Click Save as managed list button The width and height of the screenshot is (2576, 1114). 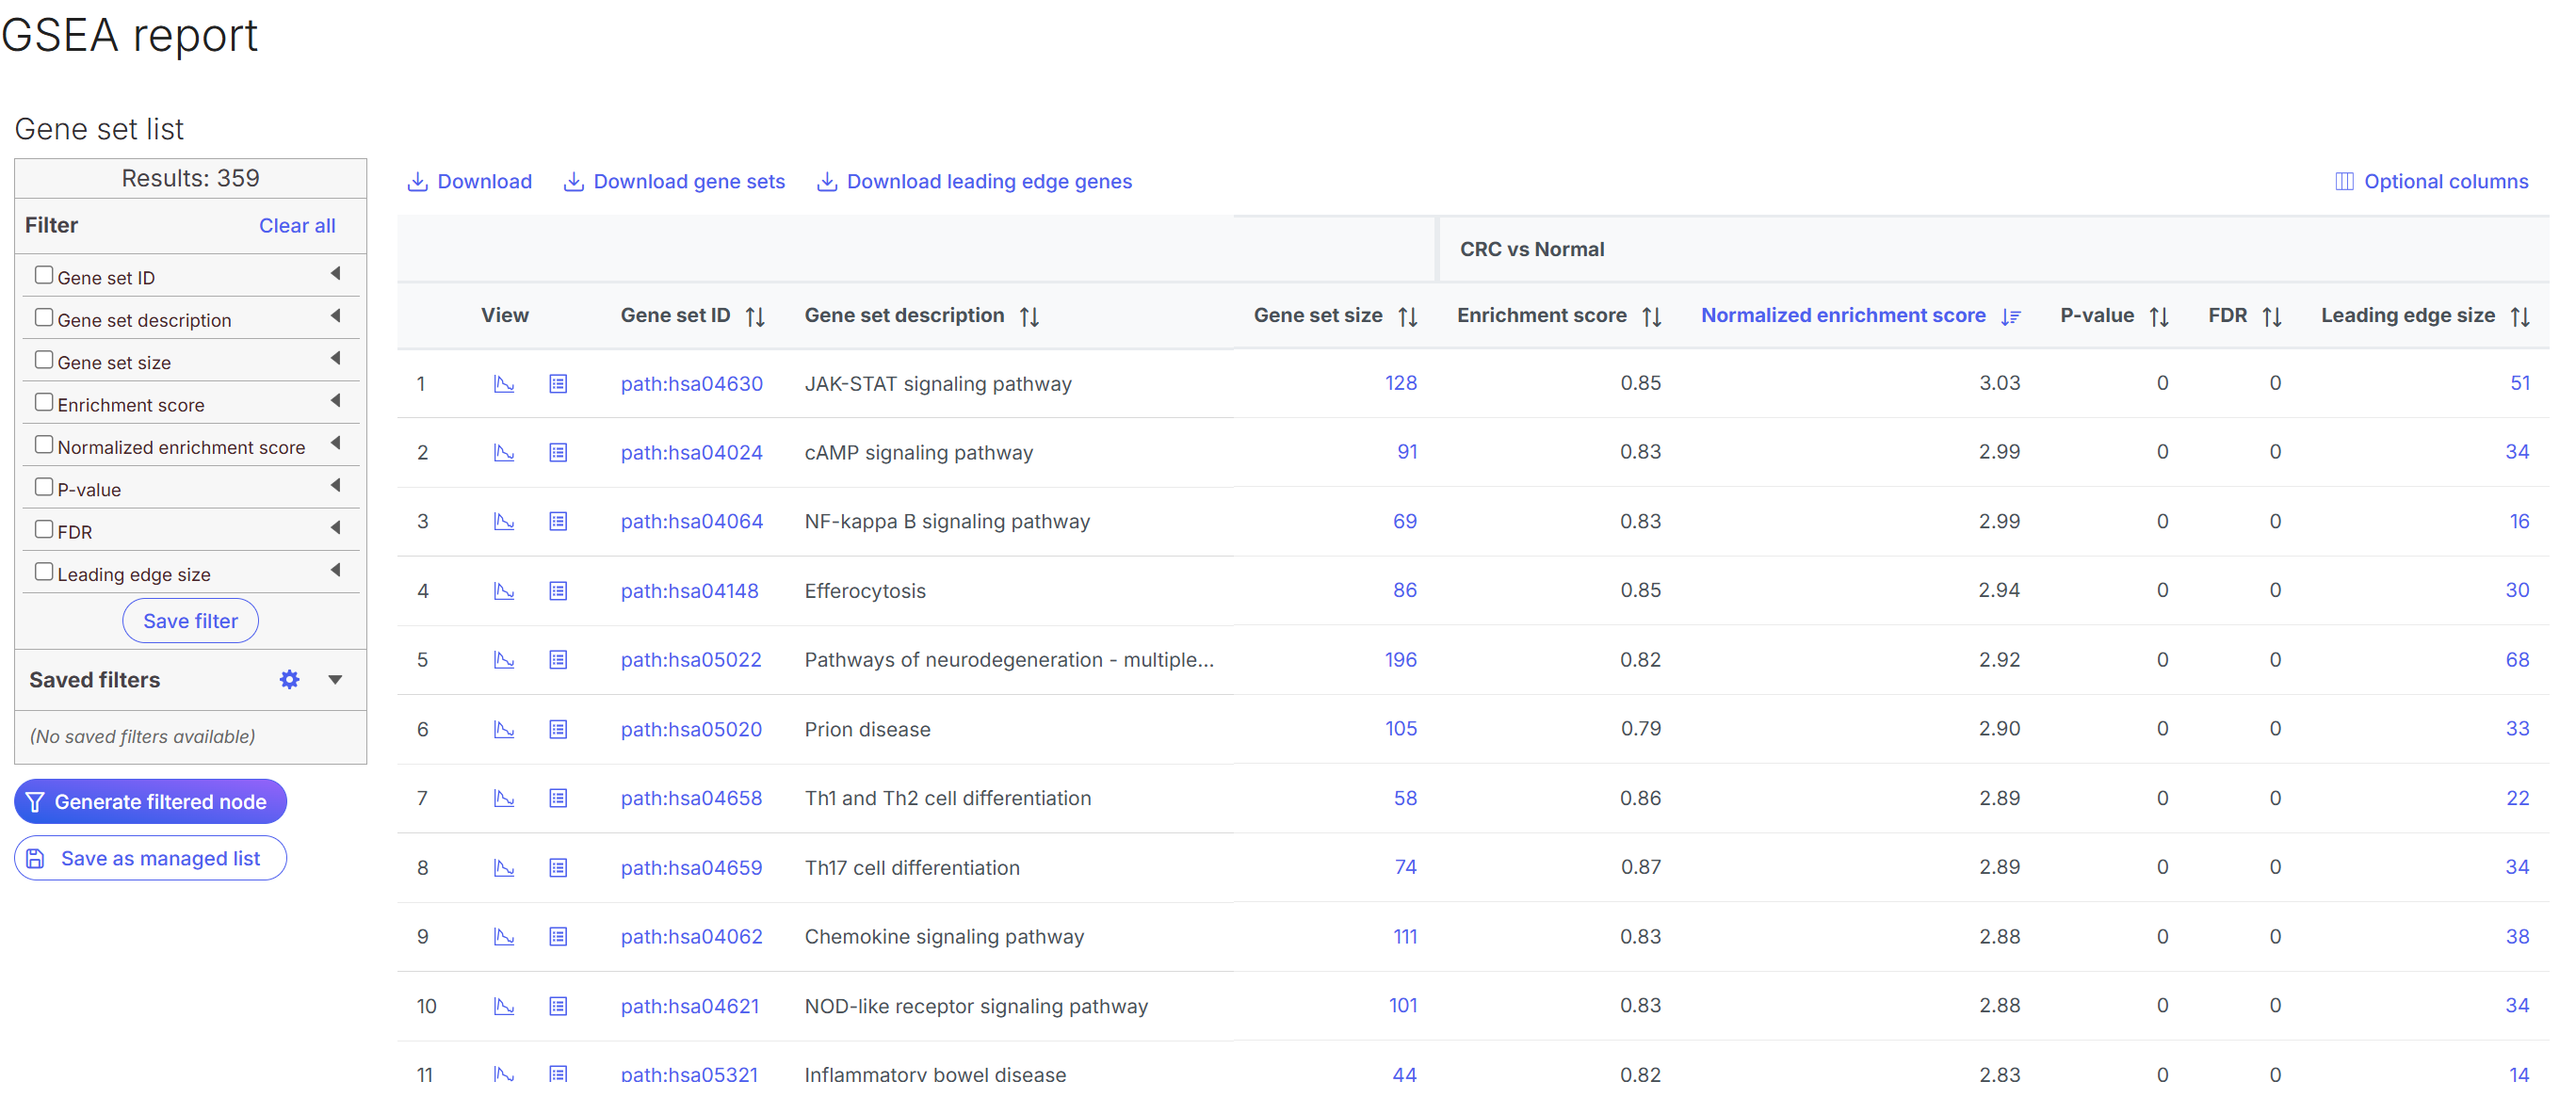coord(150,859)
